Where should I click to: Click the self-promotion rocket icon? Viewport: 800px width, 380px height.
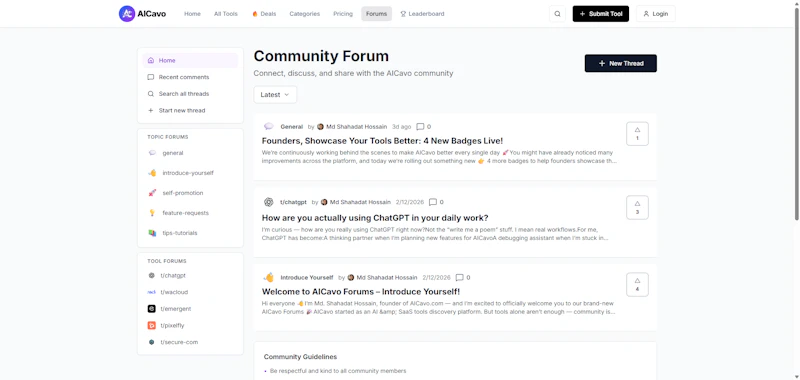coord(152,193)
